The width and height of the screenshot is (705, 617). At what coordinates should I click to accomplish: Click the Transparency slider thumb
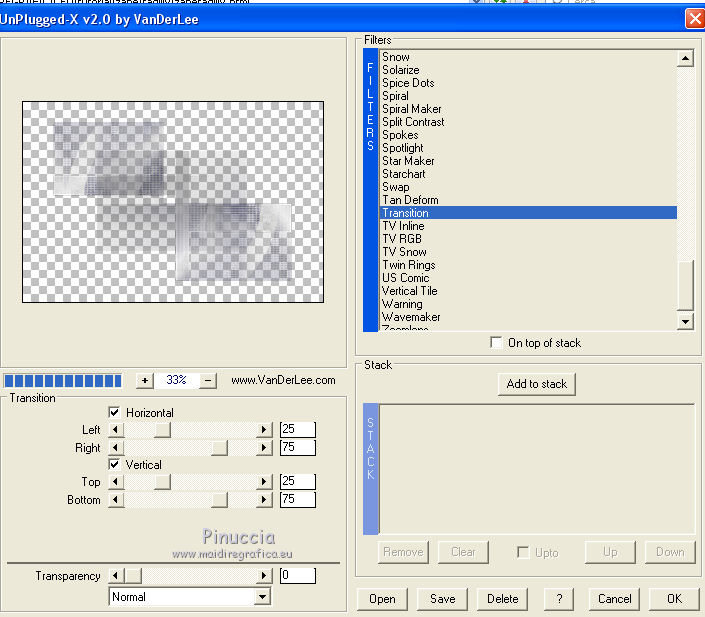[x=133, y=576]
